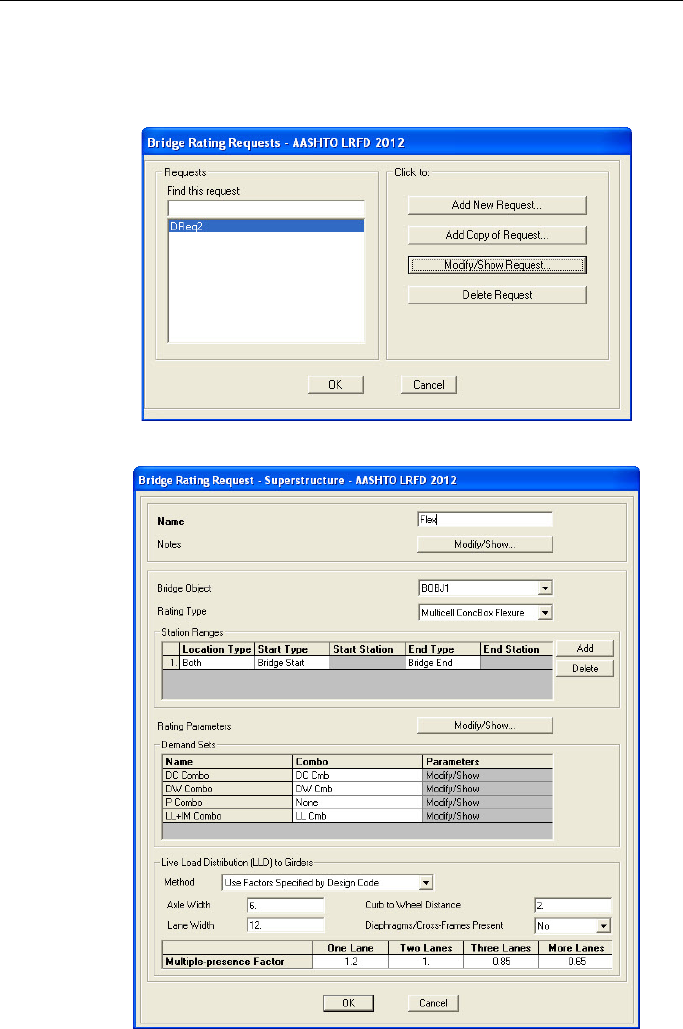
Task: Open Rating Parameters Modify/Show button
Action: coord(485,726)
